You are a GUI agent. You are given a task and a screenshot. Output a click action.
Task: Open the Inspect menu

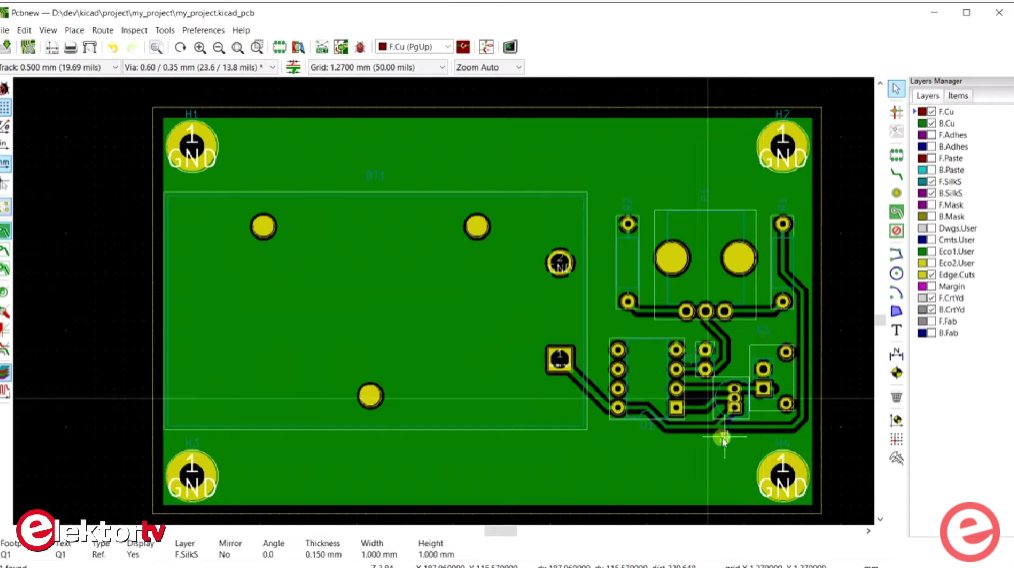point(134,30)
